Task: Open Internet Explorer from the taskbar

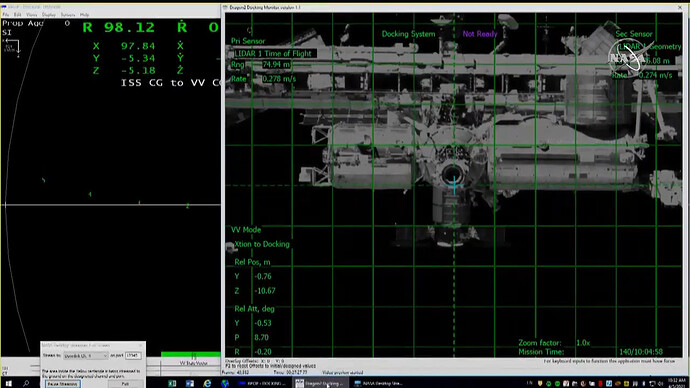Action: click(207, 384)
